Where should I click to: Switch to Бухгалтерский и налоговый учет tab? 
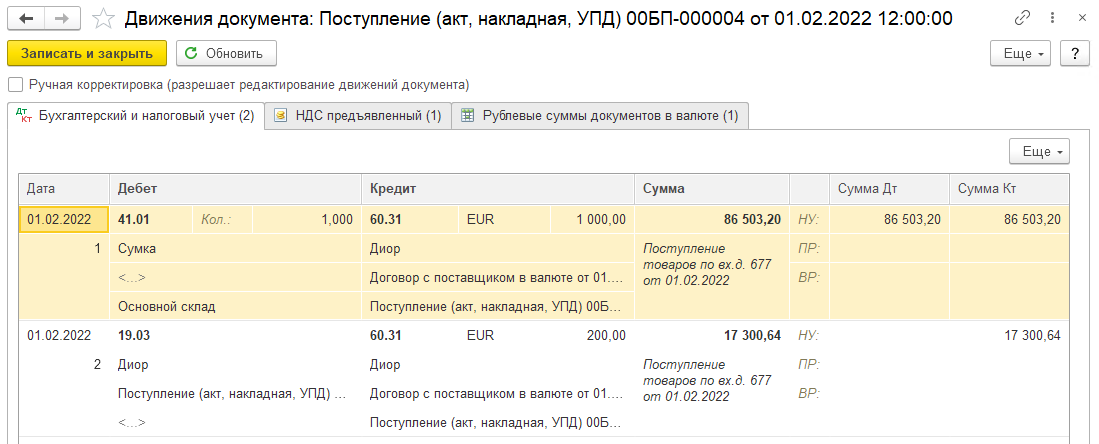coord(136,116)
